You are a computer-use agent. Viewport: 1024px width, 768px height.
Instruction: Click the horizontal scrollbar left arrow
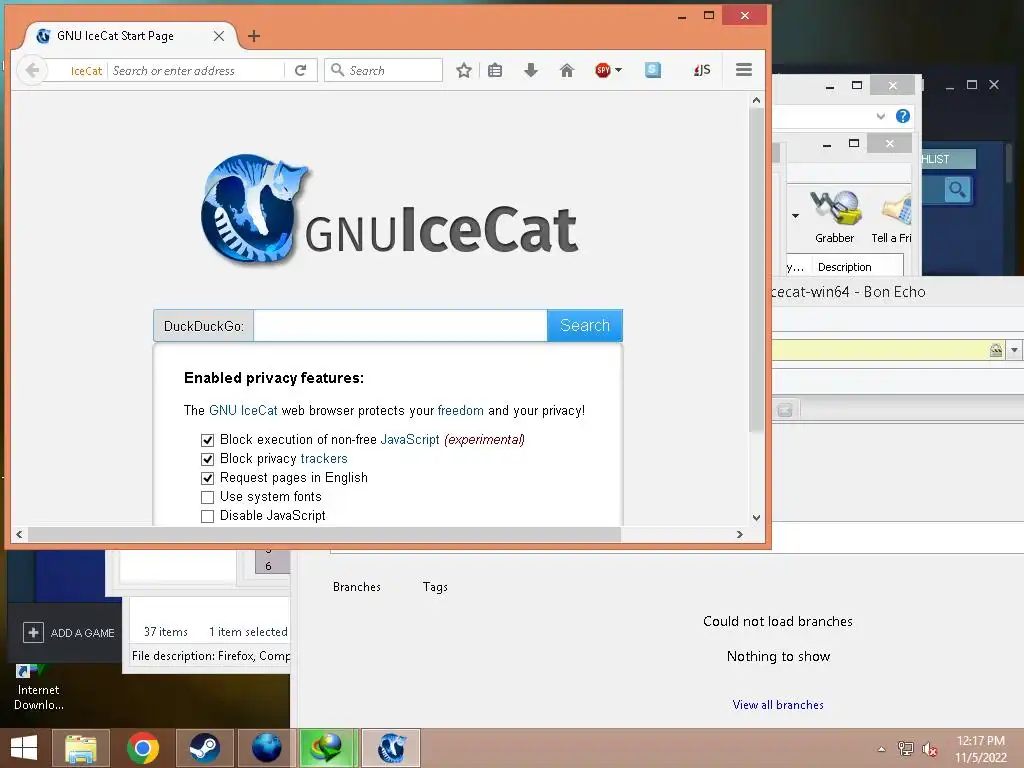pos(19,534)
